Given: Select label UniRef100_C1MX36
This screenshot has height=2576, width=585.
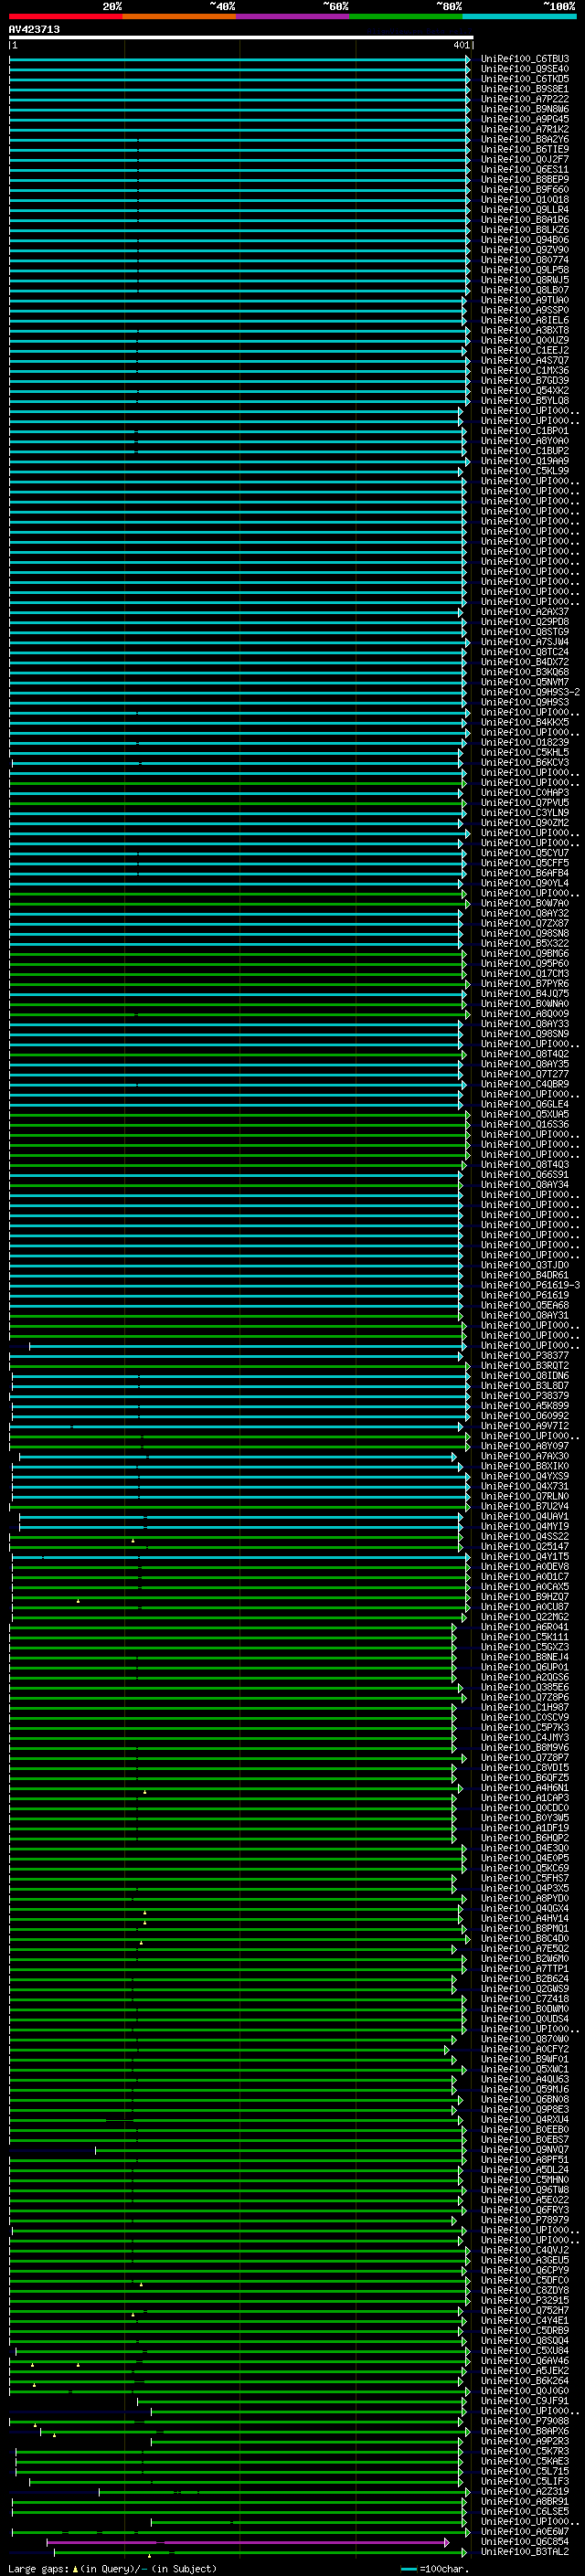Looking at the screenshot, I should 524,370.
